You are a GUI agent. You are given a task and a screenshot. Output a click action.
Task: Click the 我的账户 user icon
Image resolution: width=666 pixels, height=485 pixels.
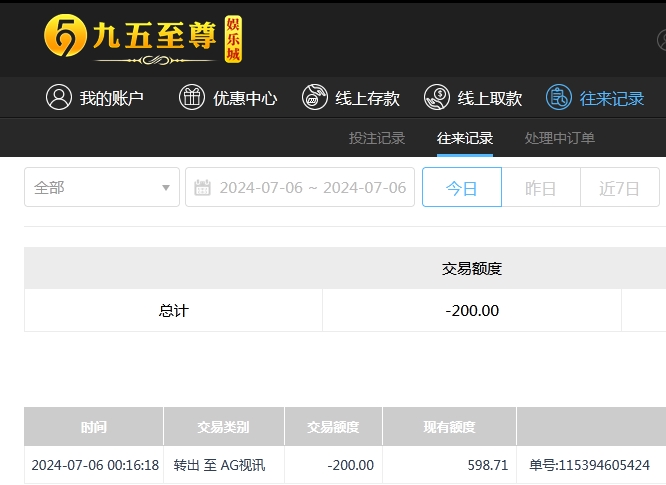[59, 97]
